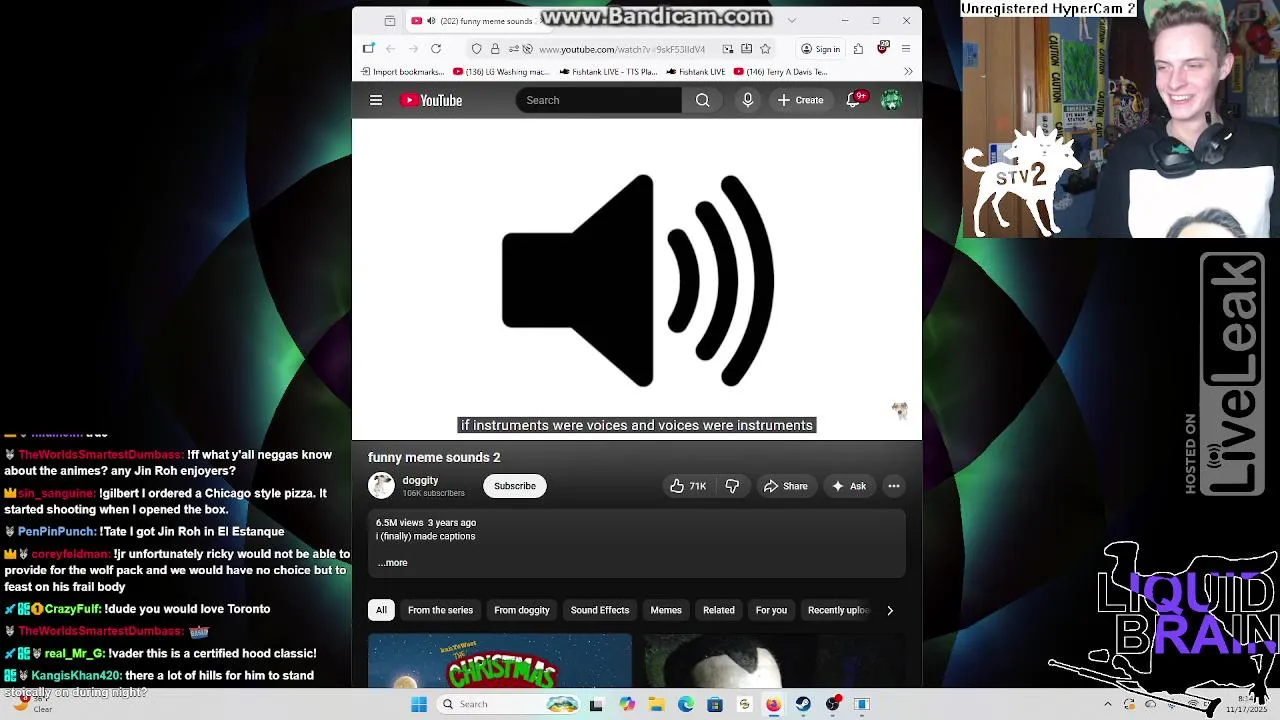Open Fishtank LIVE - TTS Pla... bookmark
This screenshot has width=1280, height=720.
pos(608,72)
